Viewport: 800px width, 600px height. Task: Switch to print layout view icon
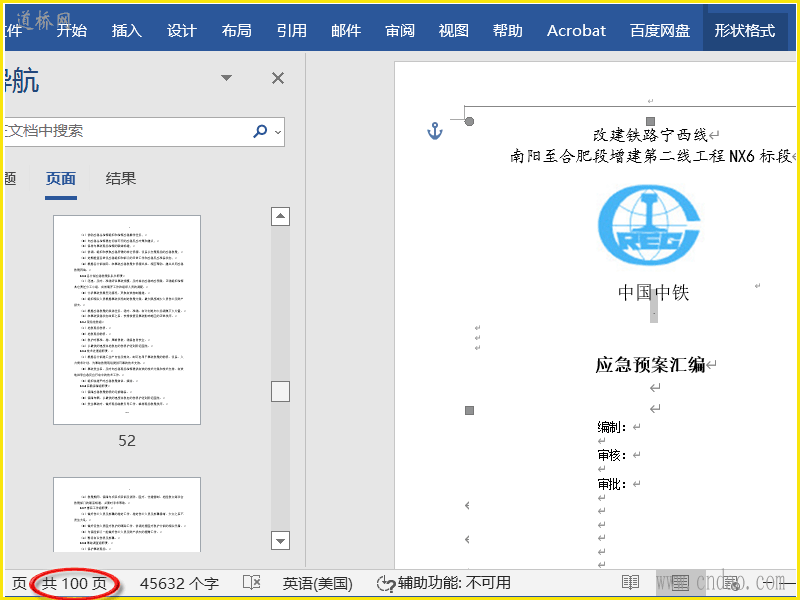click(680, 582)
